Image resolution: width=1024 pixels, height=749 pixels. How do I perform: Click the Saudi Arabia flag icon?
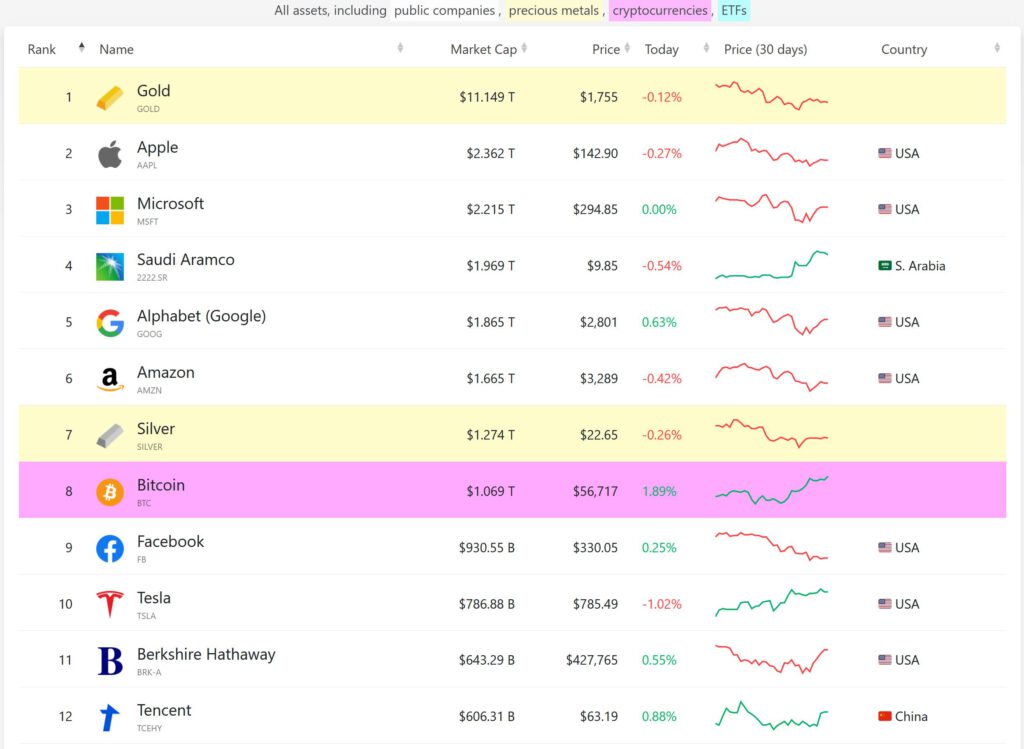(x=885, y=266)
